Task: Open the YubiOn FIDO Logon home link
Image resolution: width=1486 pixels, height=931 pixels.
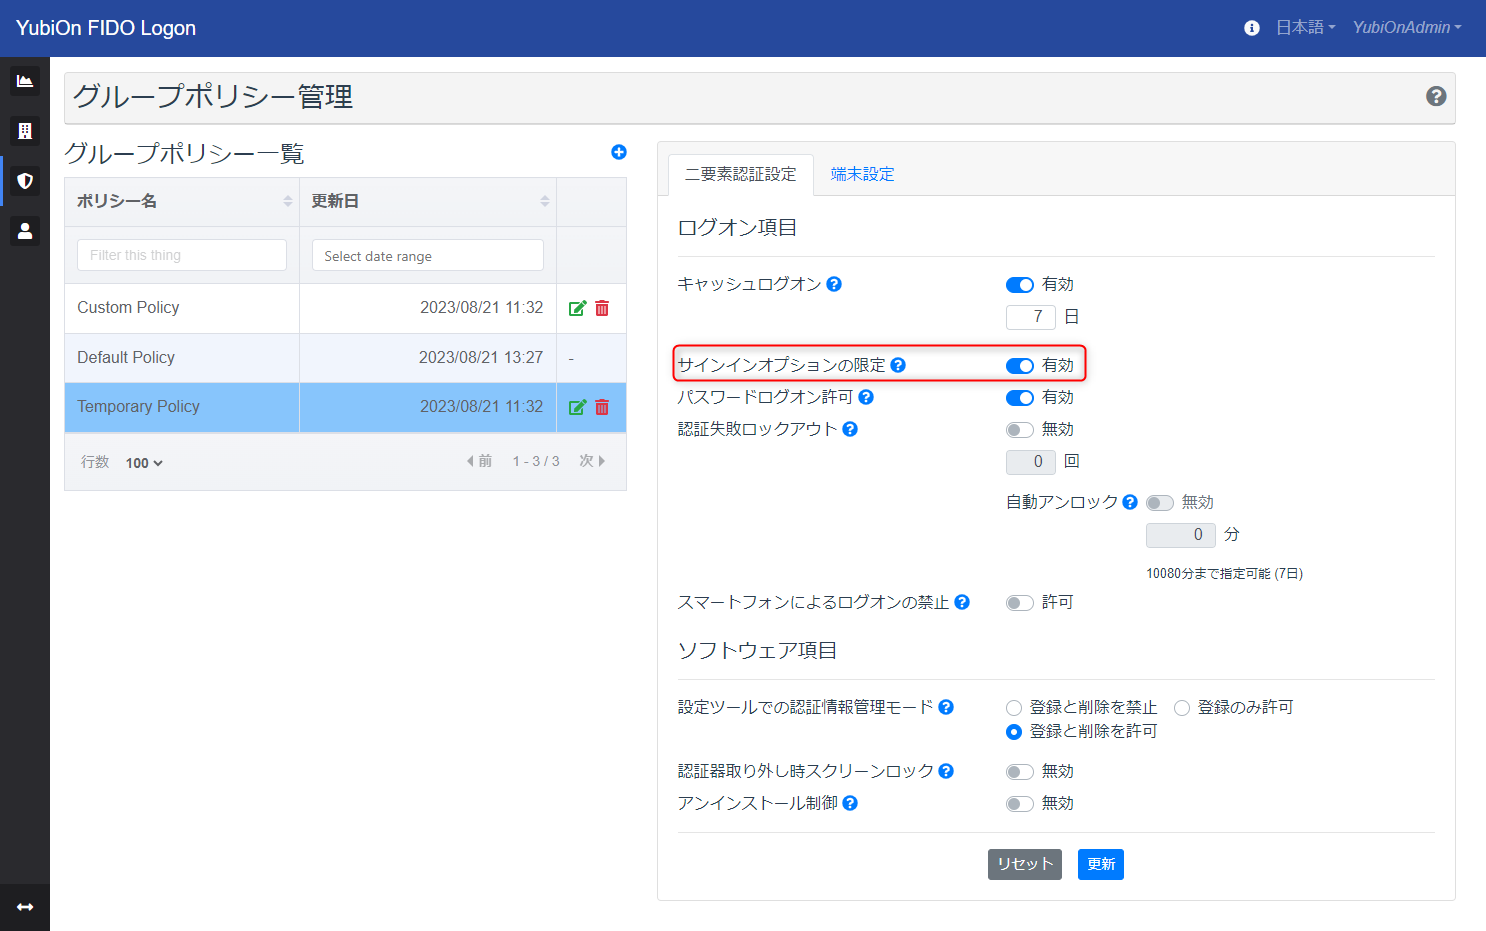Action: tap(106, 28)
